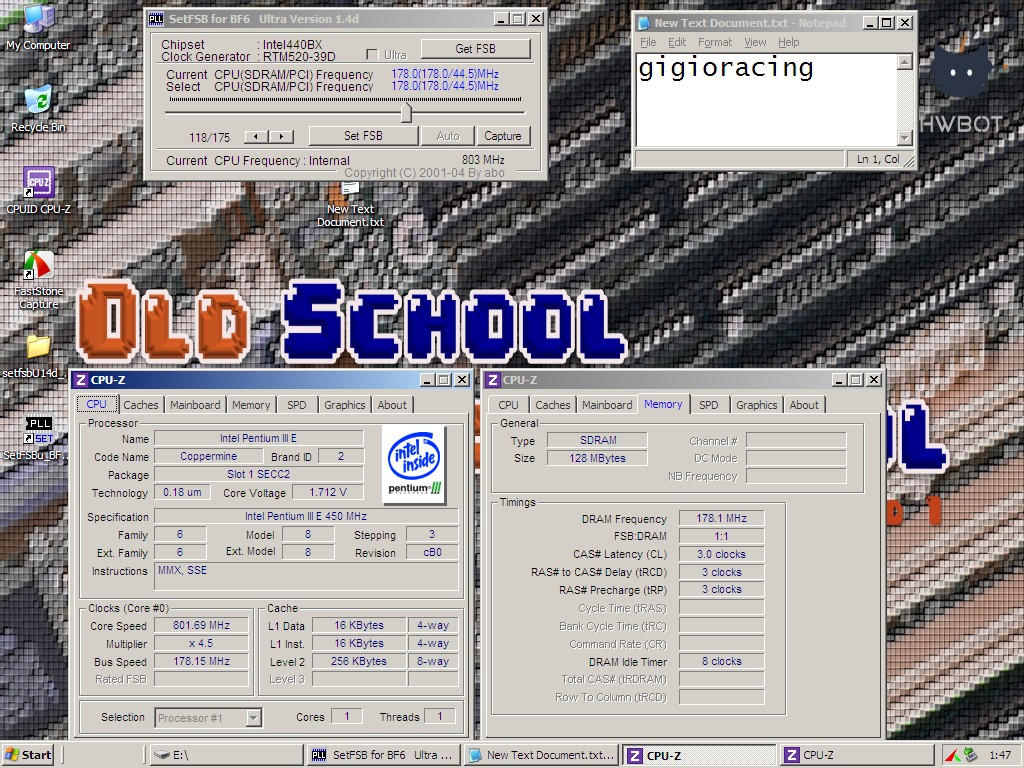1024x768 pixels.
Task: Click the Notepad title bar icon
Action: click(644, 23)
